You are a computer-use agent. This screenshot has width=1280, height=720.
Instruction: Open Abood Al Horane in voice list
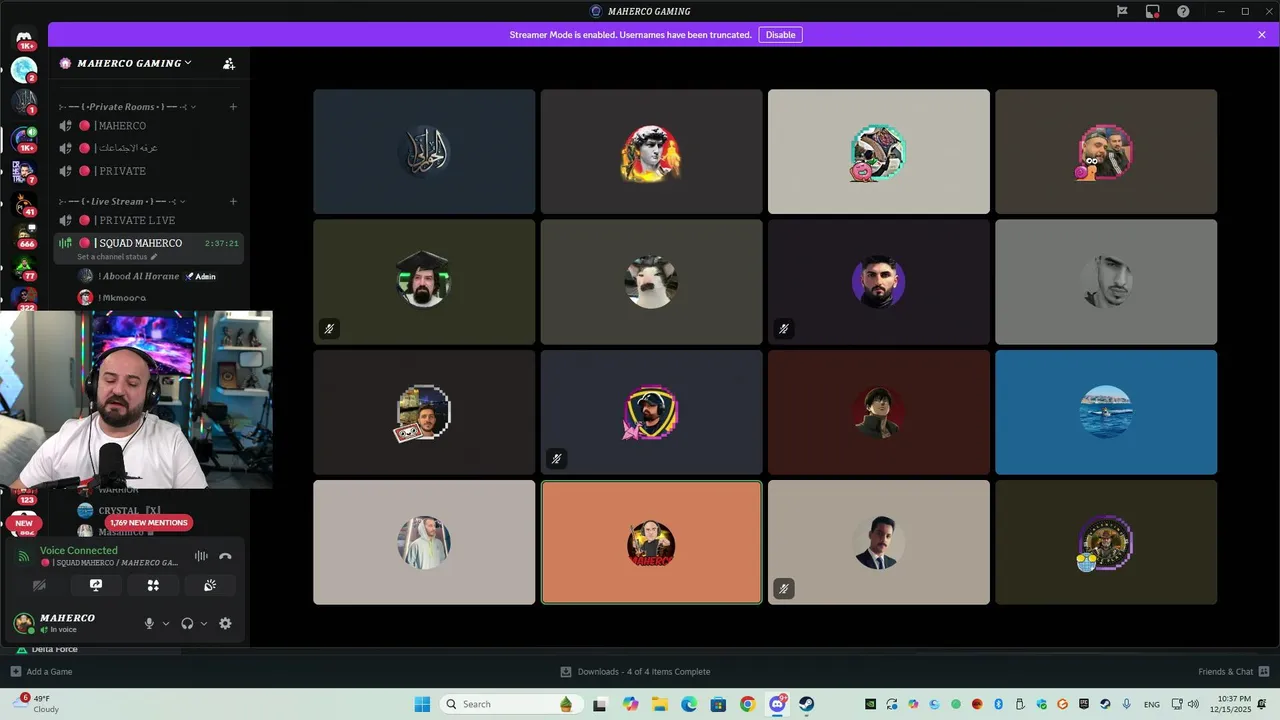[x=149, y=276]
